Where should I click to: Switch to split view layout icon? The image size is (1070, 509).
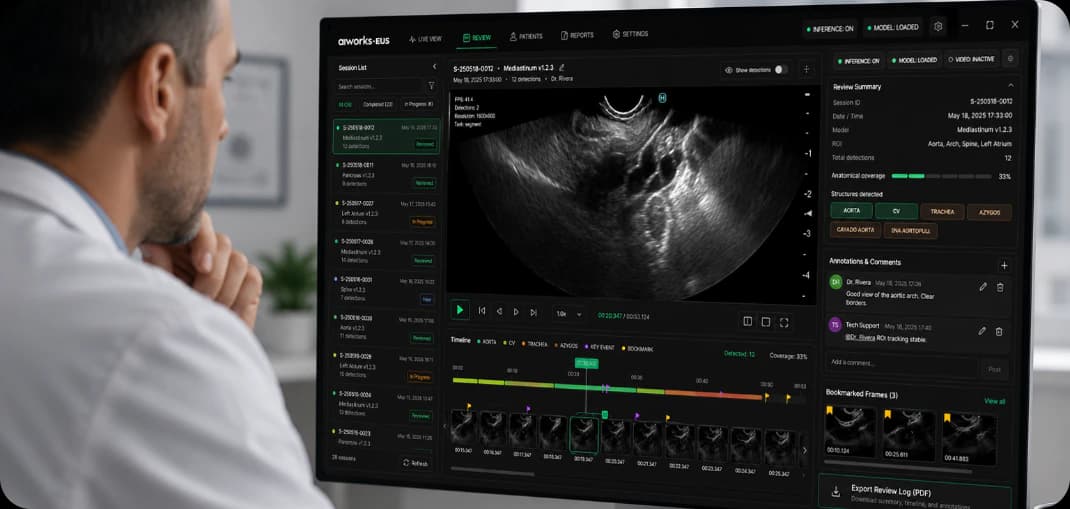coord(747,321)
